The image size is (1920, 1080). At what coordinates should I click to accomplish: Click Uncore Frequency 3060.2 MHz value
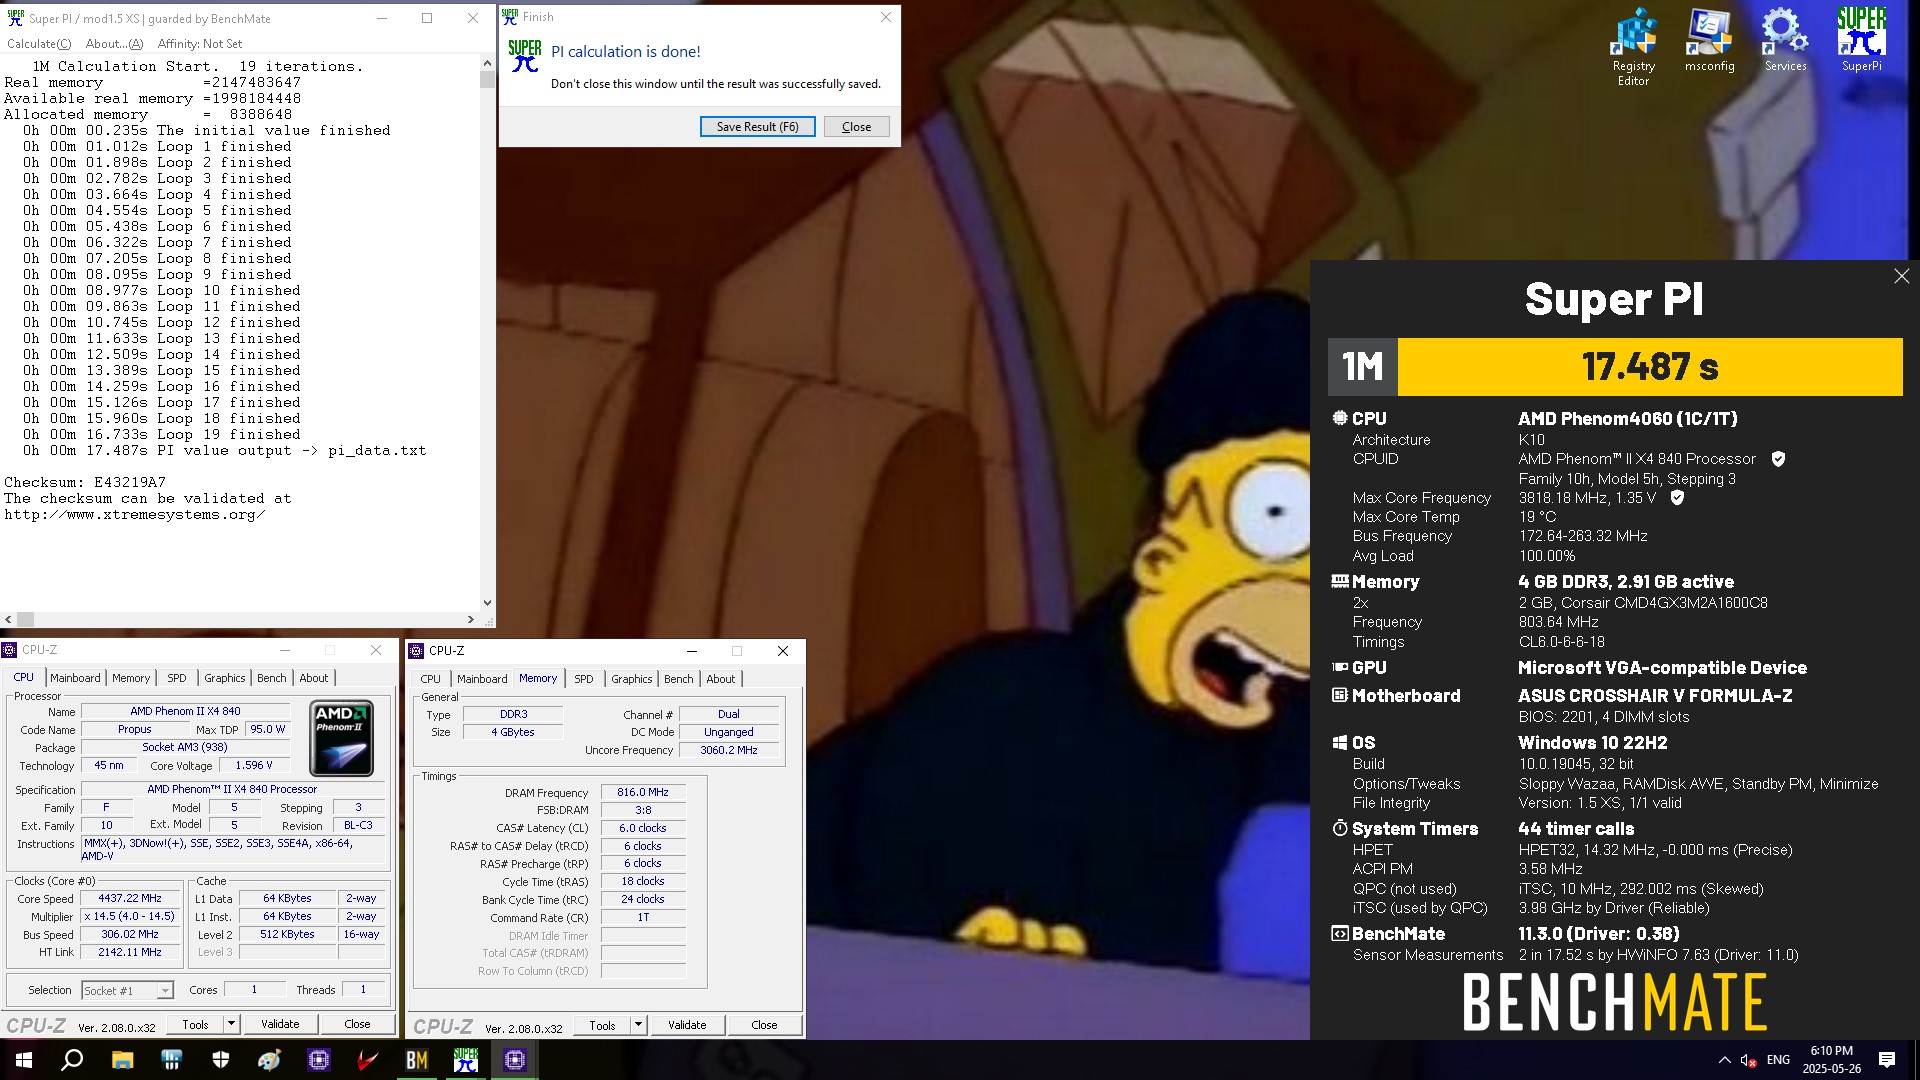pyautogui.click(x=728, y=750)
